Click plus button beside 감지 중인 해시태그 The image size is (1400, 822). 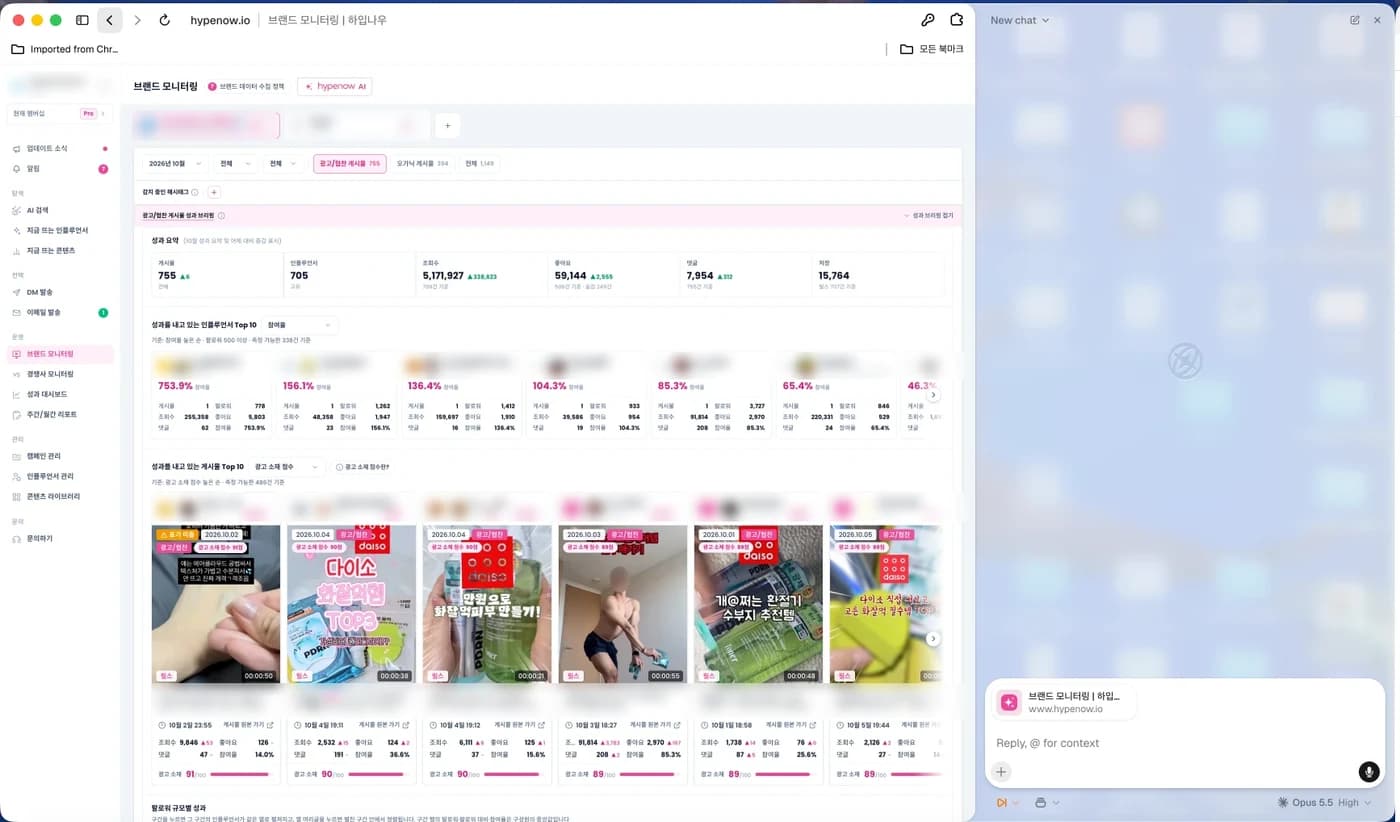coord(214,192)
